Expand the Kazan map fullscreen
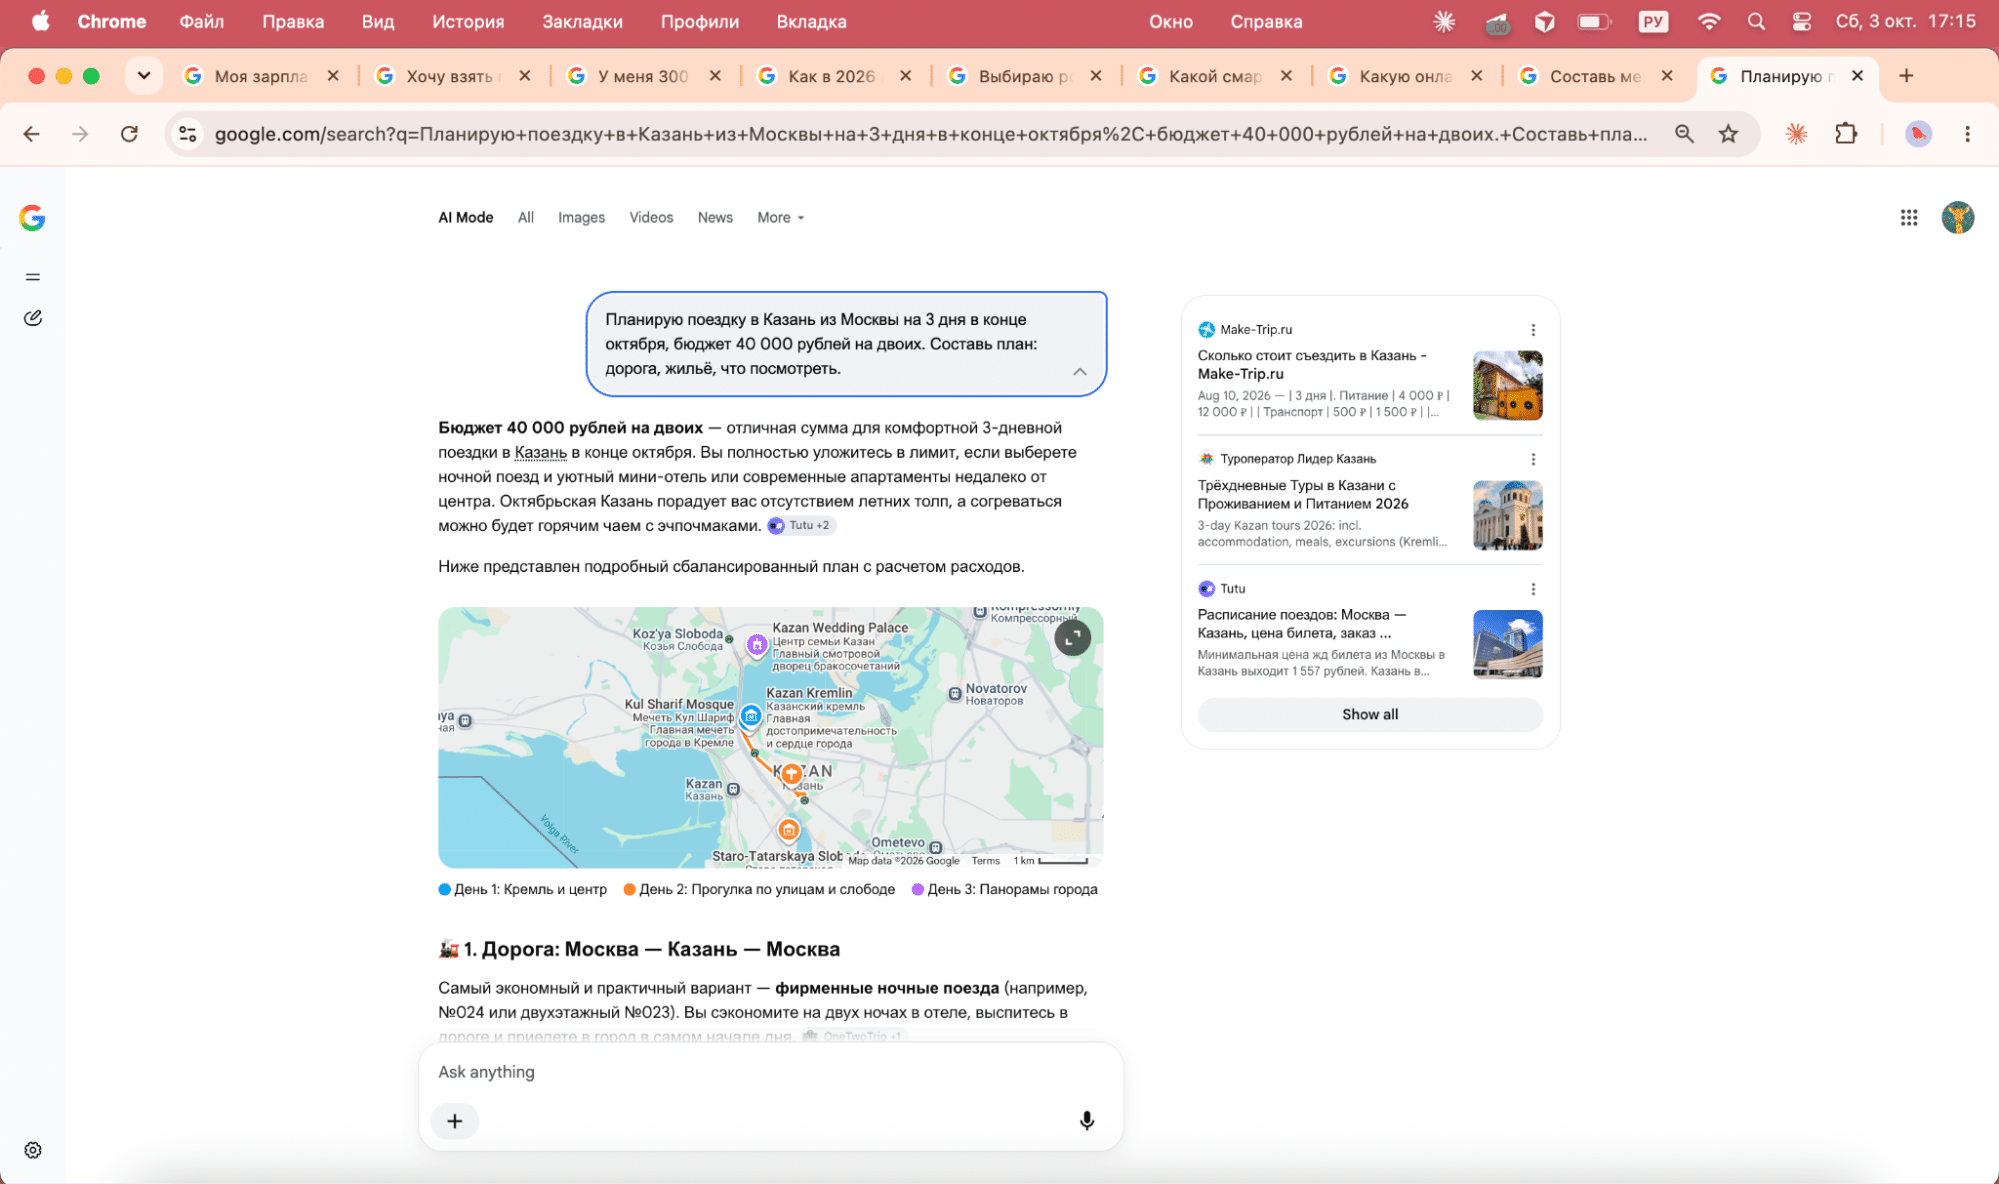This screenshot has width=1999, height=1184. pyautogui.click(x=1072, y=637)
